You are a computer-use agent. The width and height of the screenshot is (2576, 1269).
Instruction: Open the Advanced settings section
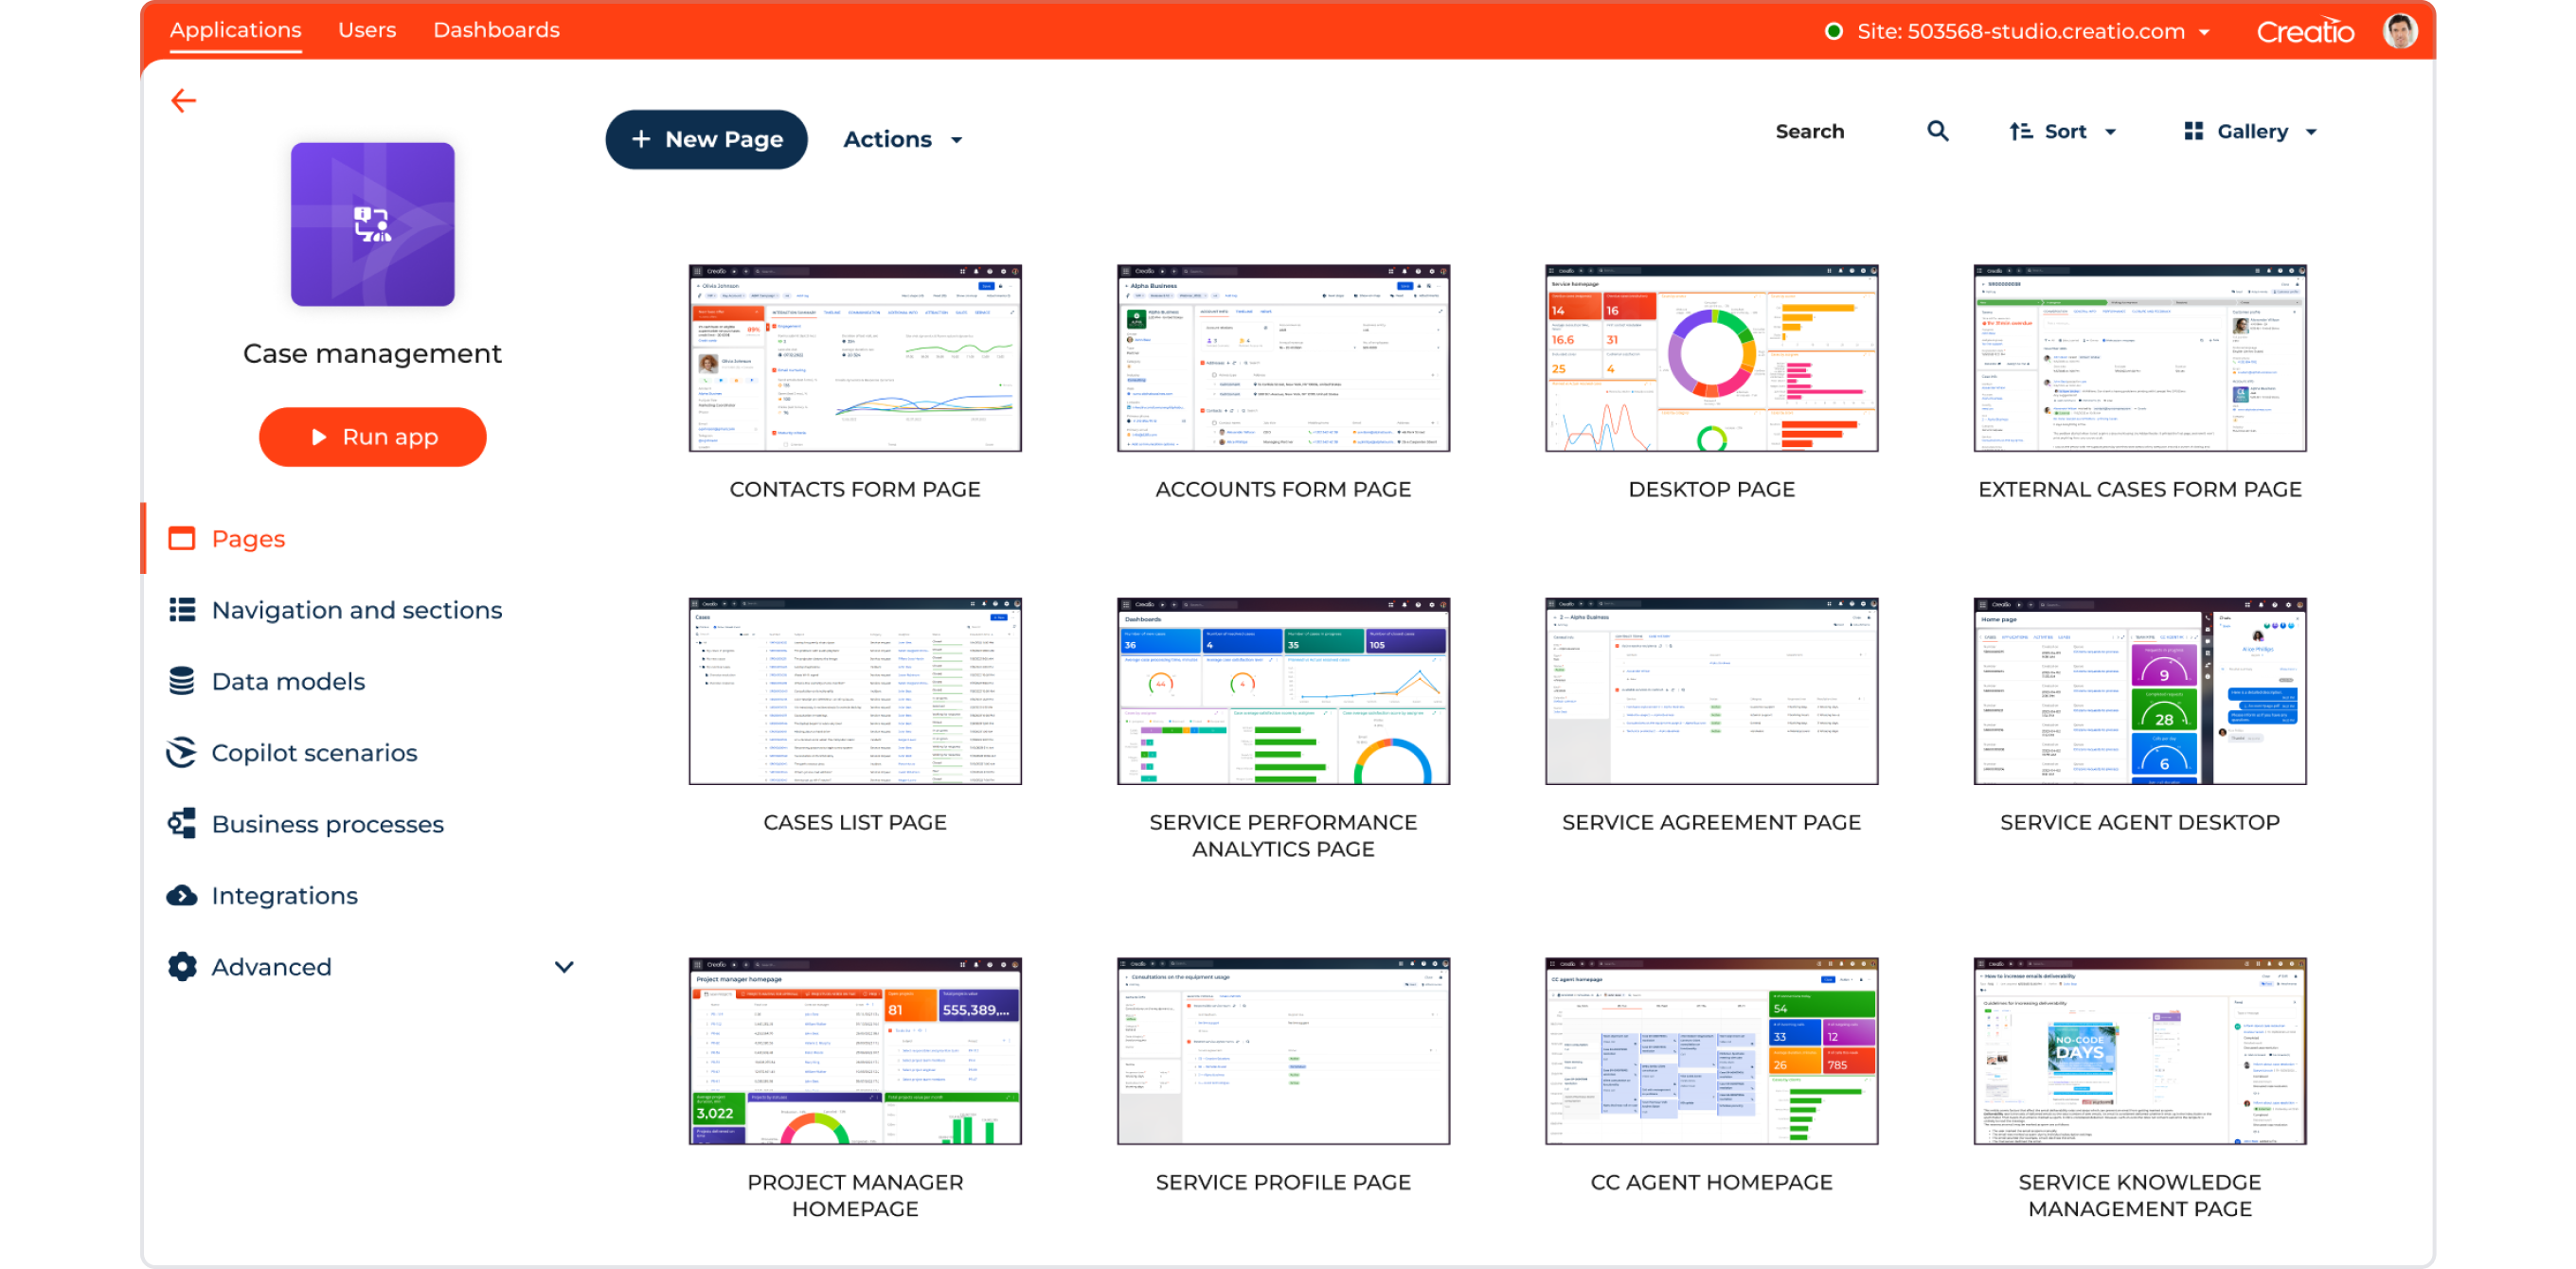(271, 966)
